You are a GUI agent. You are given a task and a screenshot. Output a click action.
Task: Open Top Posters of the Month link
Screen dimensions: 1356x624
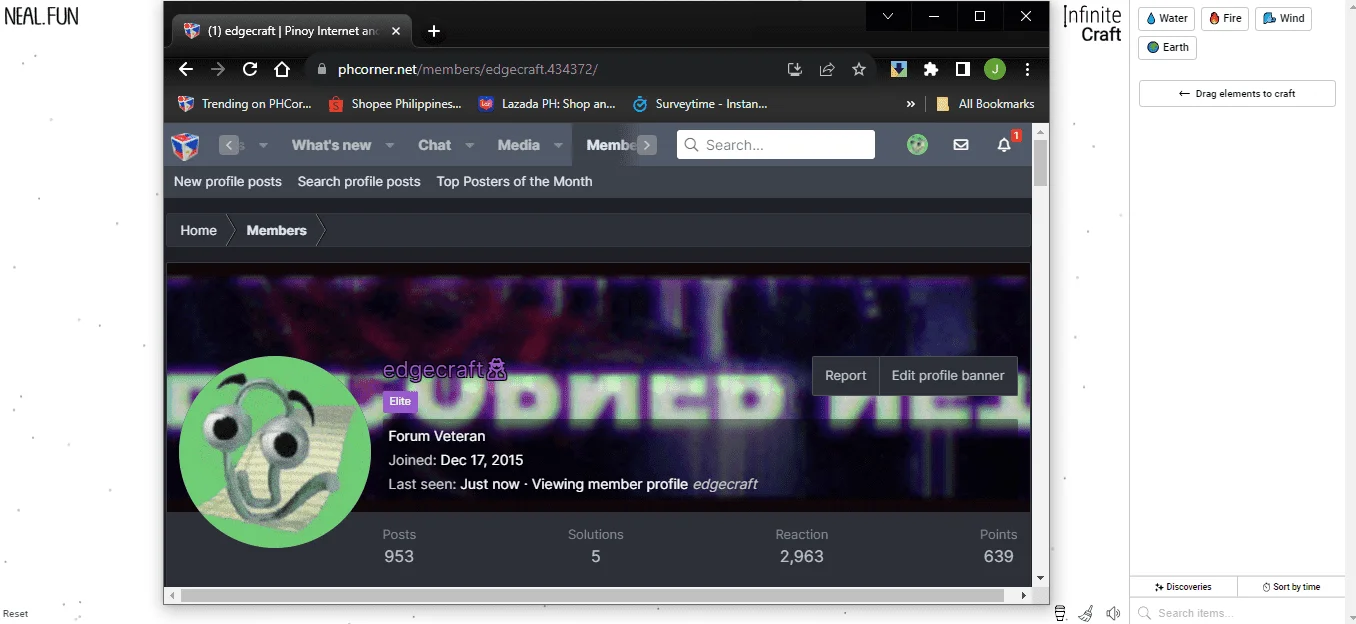pyautogui.click(x=514, y=181)
